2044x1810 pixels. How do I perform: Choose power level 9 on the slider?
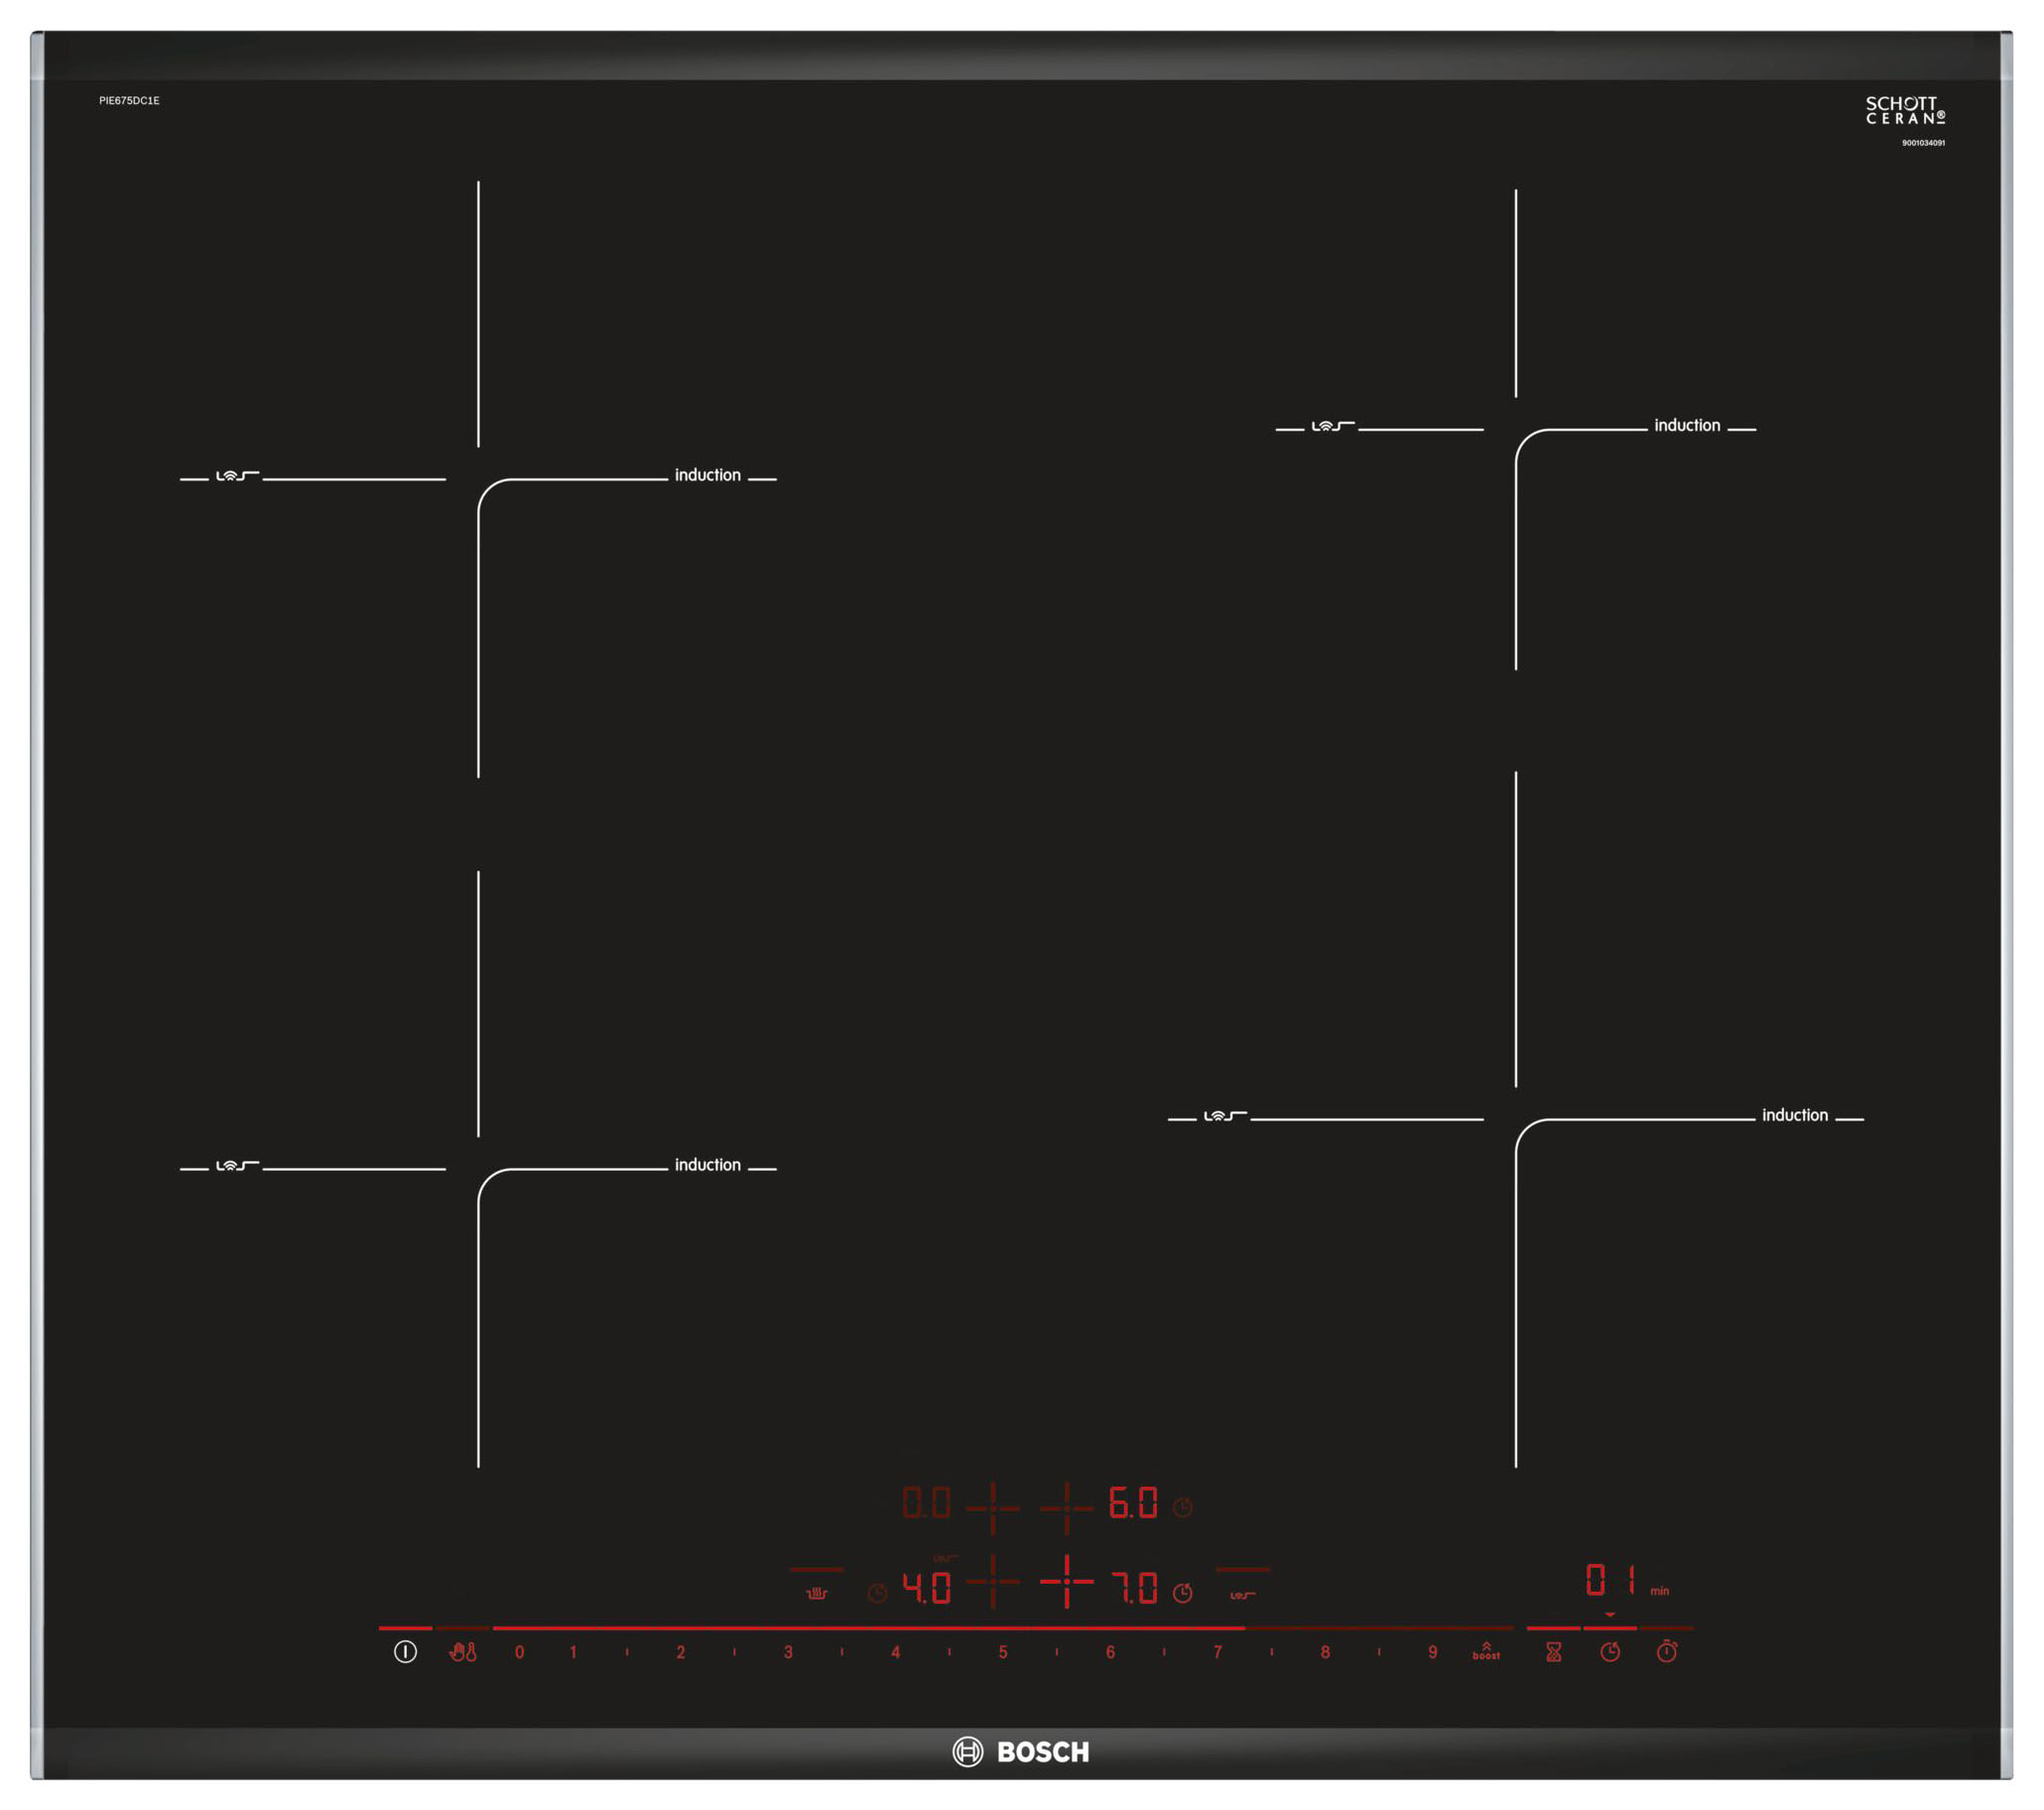tap(1433, 1653)
